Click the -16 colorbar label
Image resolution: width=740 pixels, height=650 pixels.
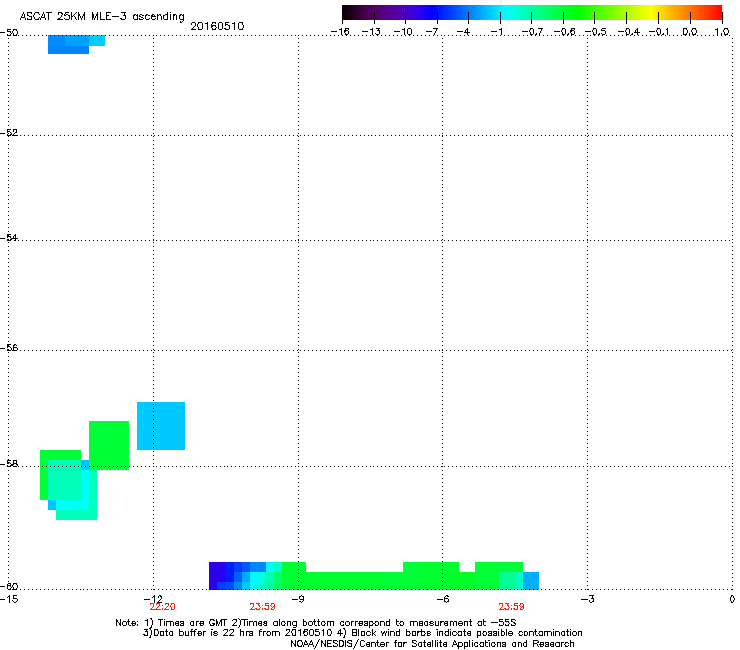pos(340,32)
